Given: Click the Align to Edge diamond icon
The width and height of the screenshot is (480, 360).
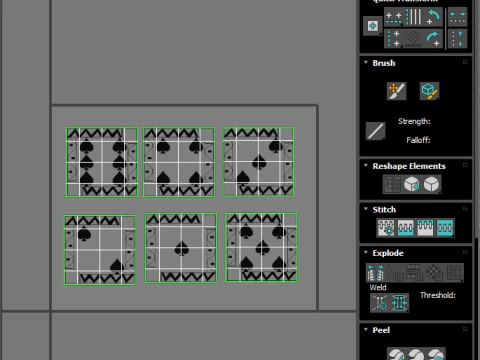Looking at the screenshot, I should pyautogui.click(x=414, y=39).
